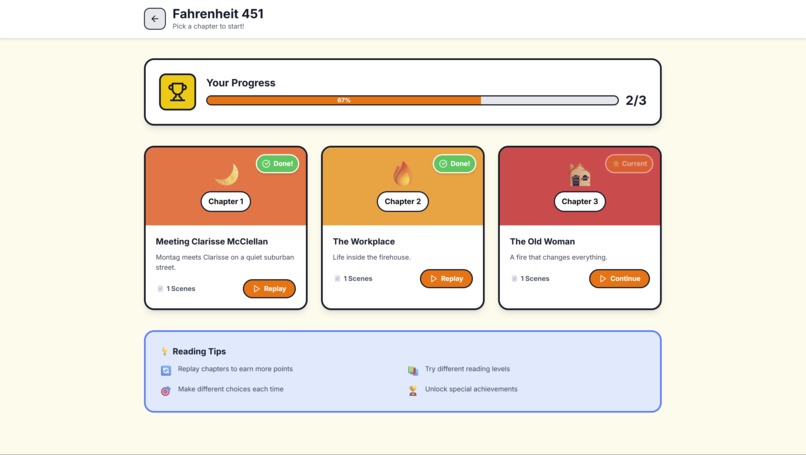Click The Old Woman chapter title
Viewport: 806px width, 455px height.
[x=542, y=241]
